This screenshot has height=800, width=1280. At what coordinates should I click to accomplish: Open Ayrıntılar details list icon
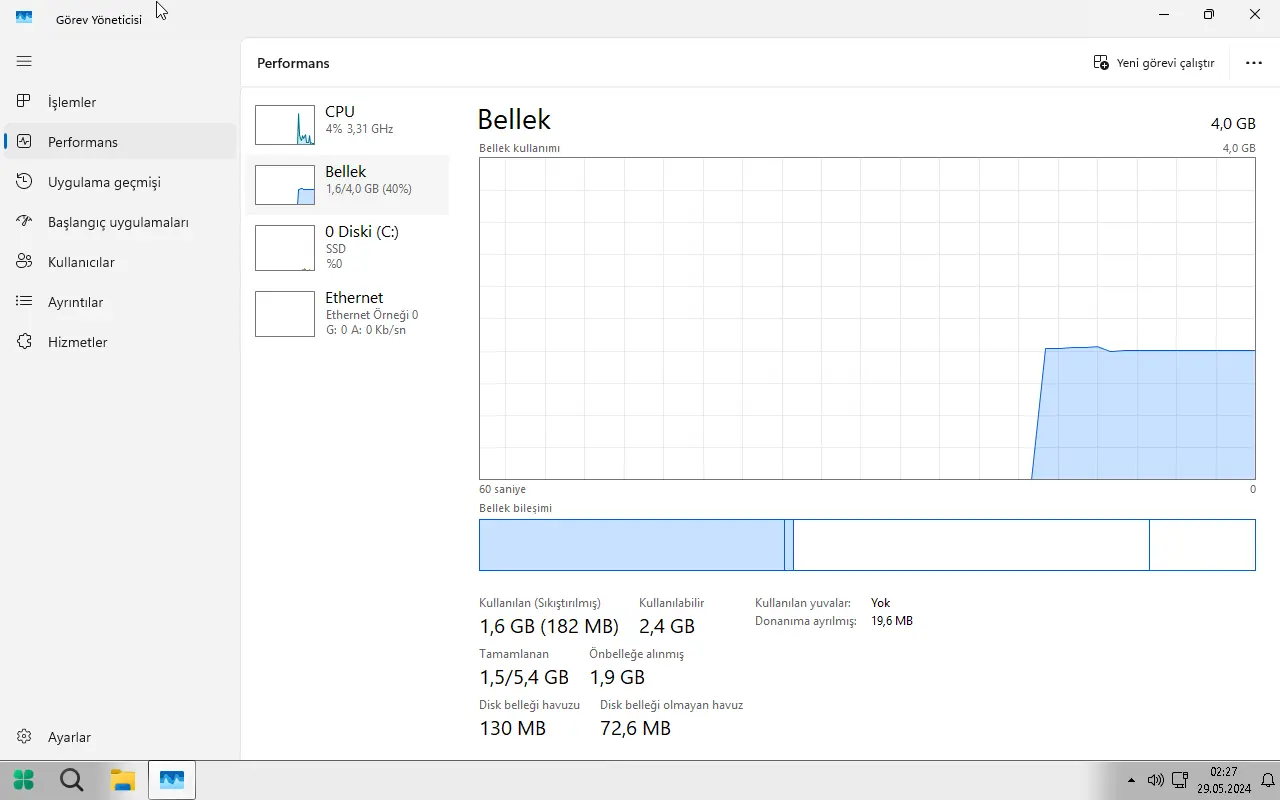point(24,302)
